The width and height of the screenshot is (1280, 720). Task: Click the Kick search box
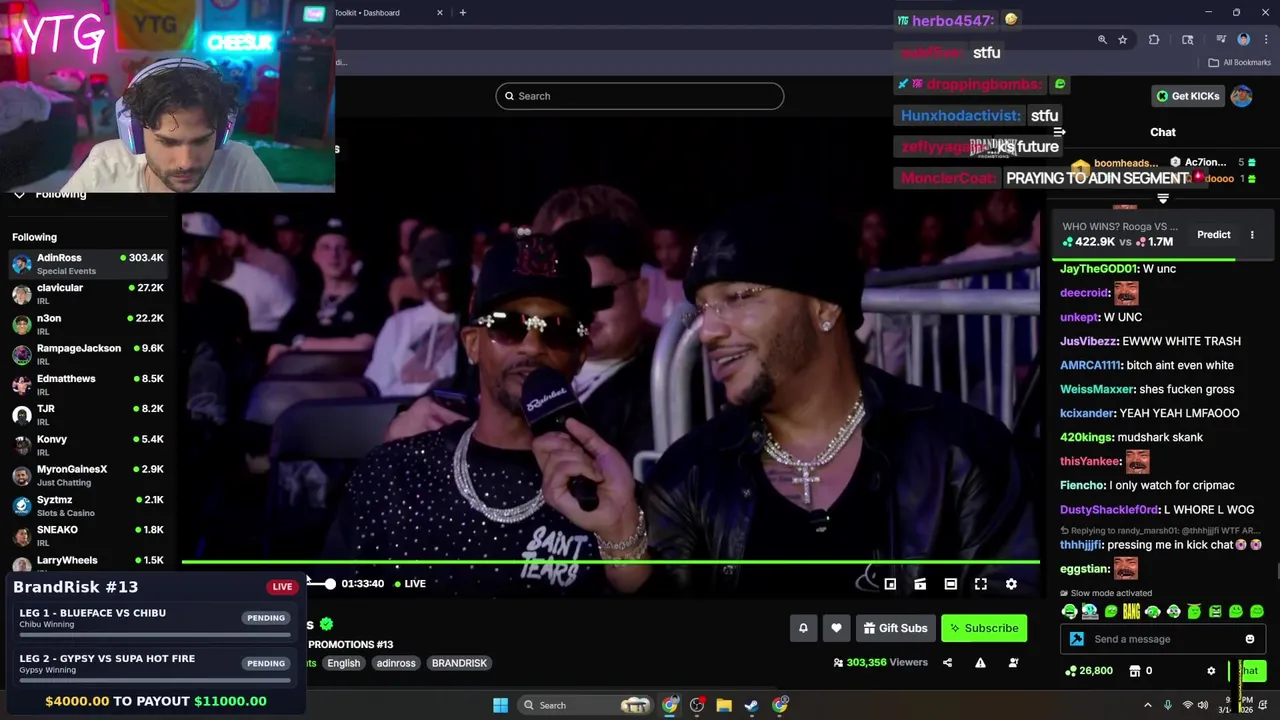pyautogui.click(x=639, y=96)
